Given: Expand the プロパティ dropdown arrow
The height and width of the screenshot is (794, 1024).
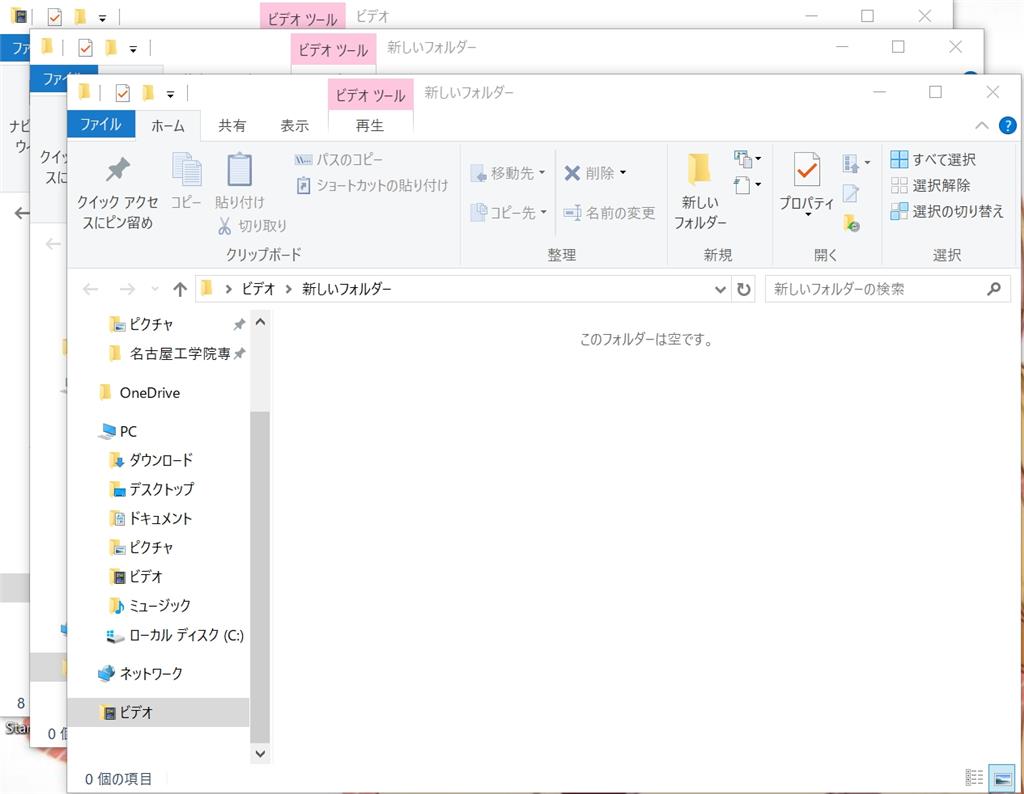Looking at the screenshot, I should pos(807,215).
